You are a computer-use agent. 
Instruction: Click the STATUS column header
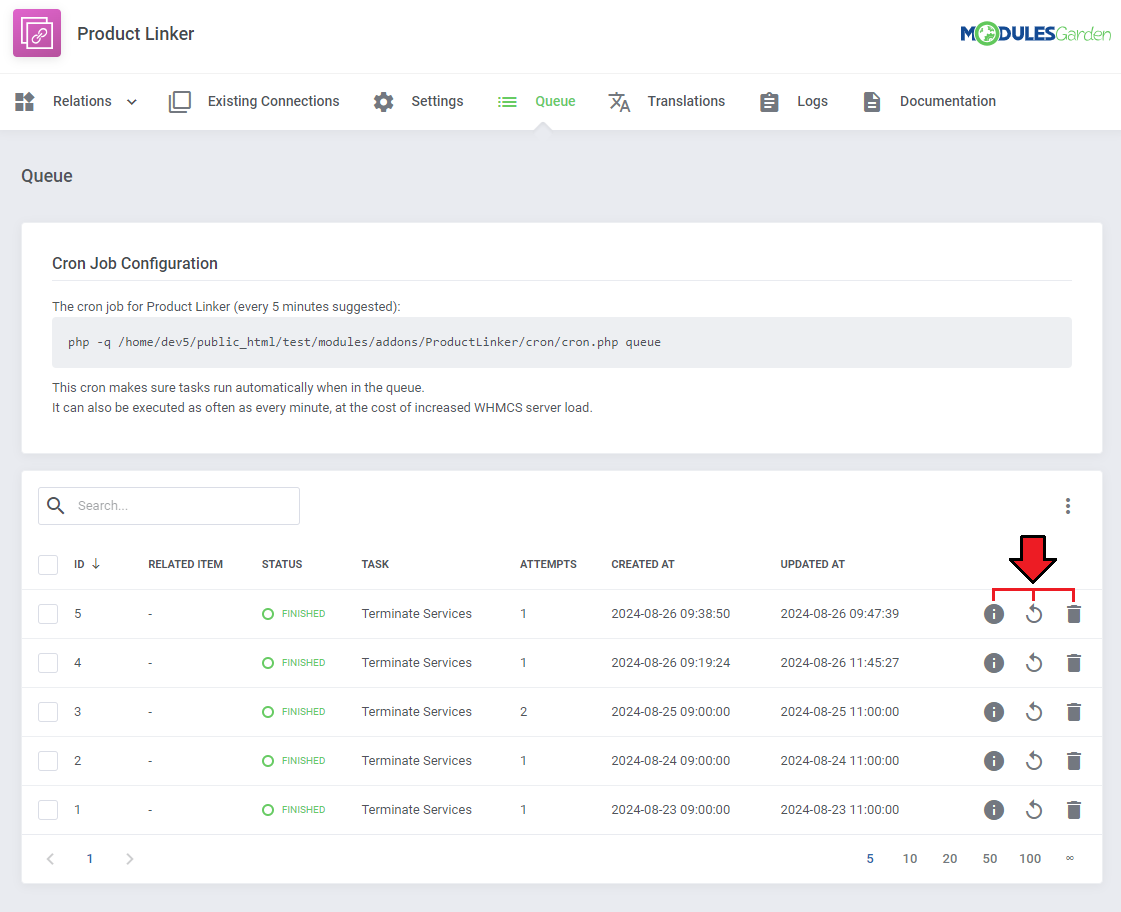[x=282, y=564]
